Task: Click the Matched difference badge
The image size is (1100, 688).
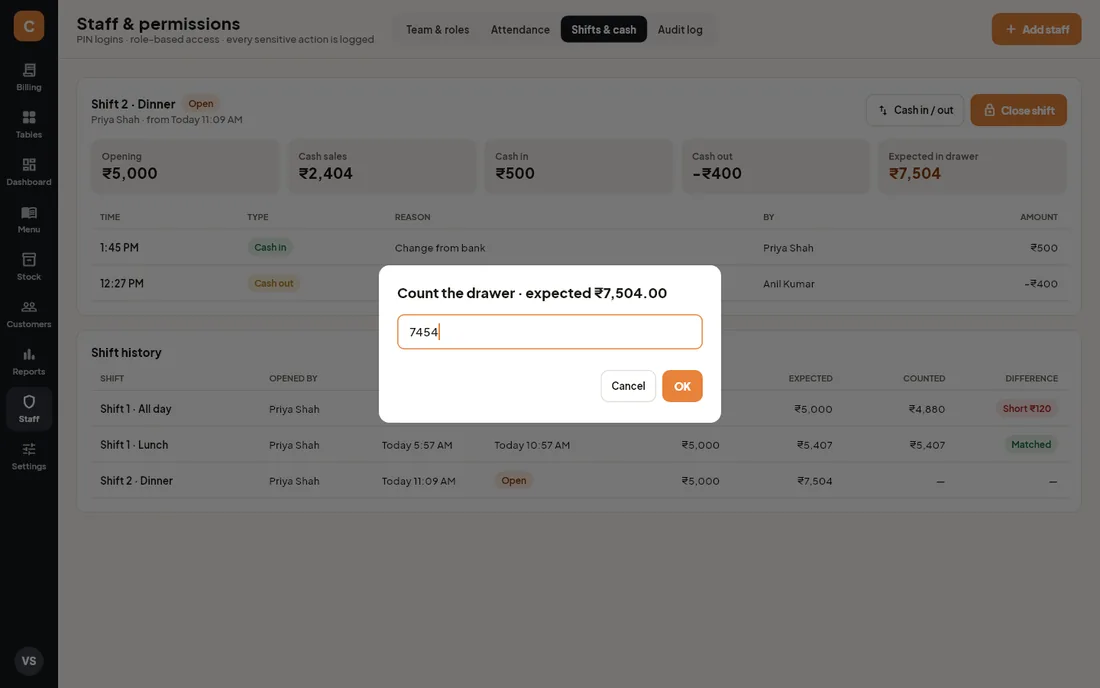Action: tap(1031, 444)
